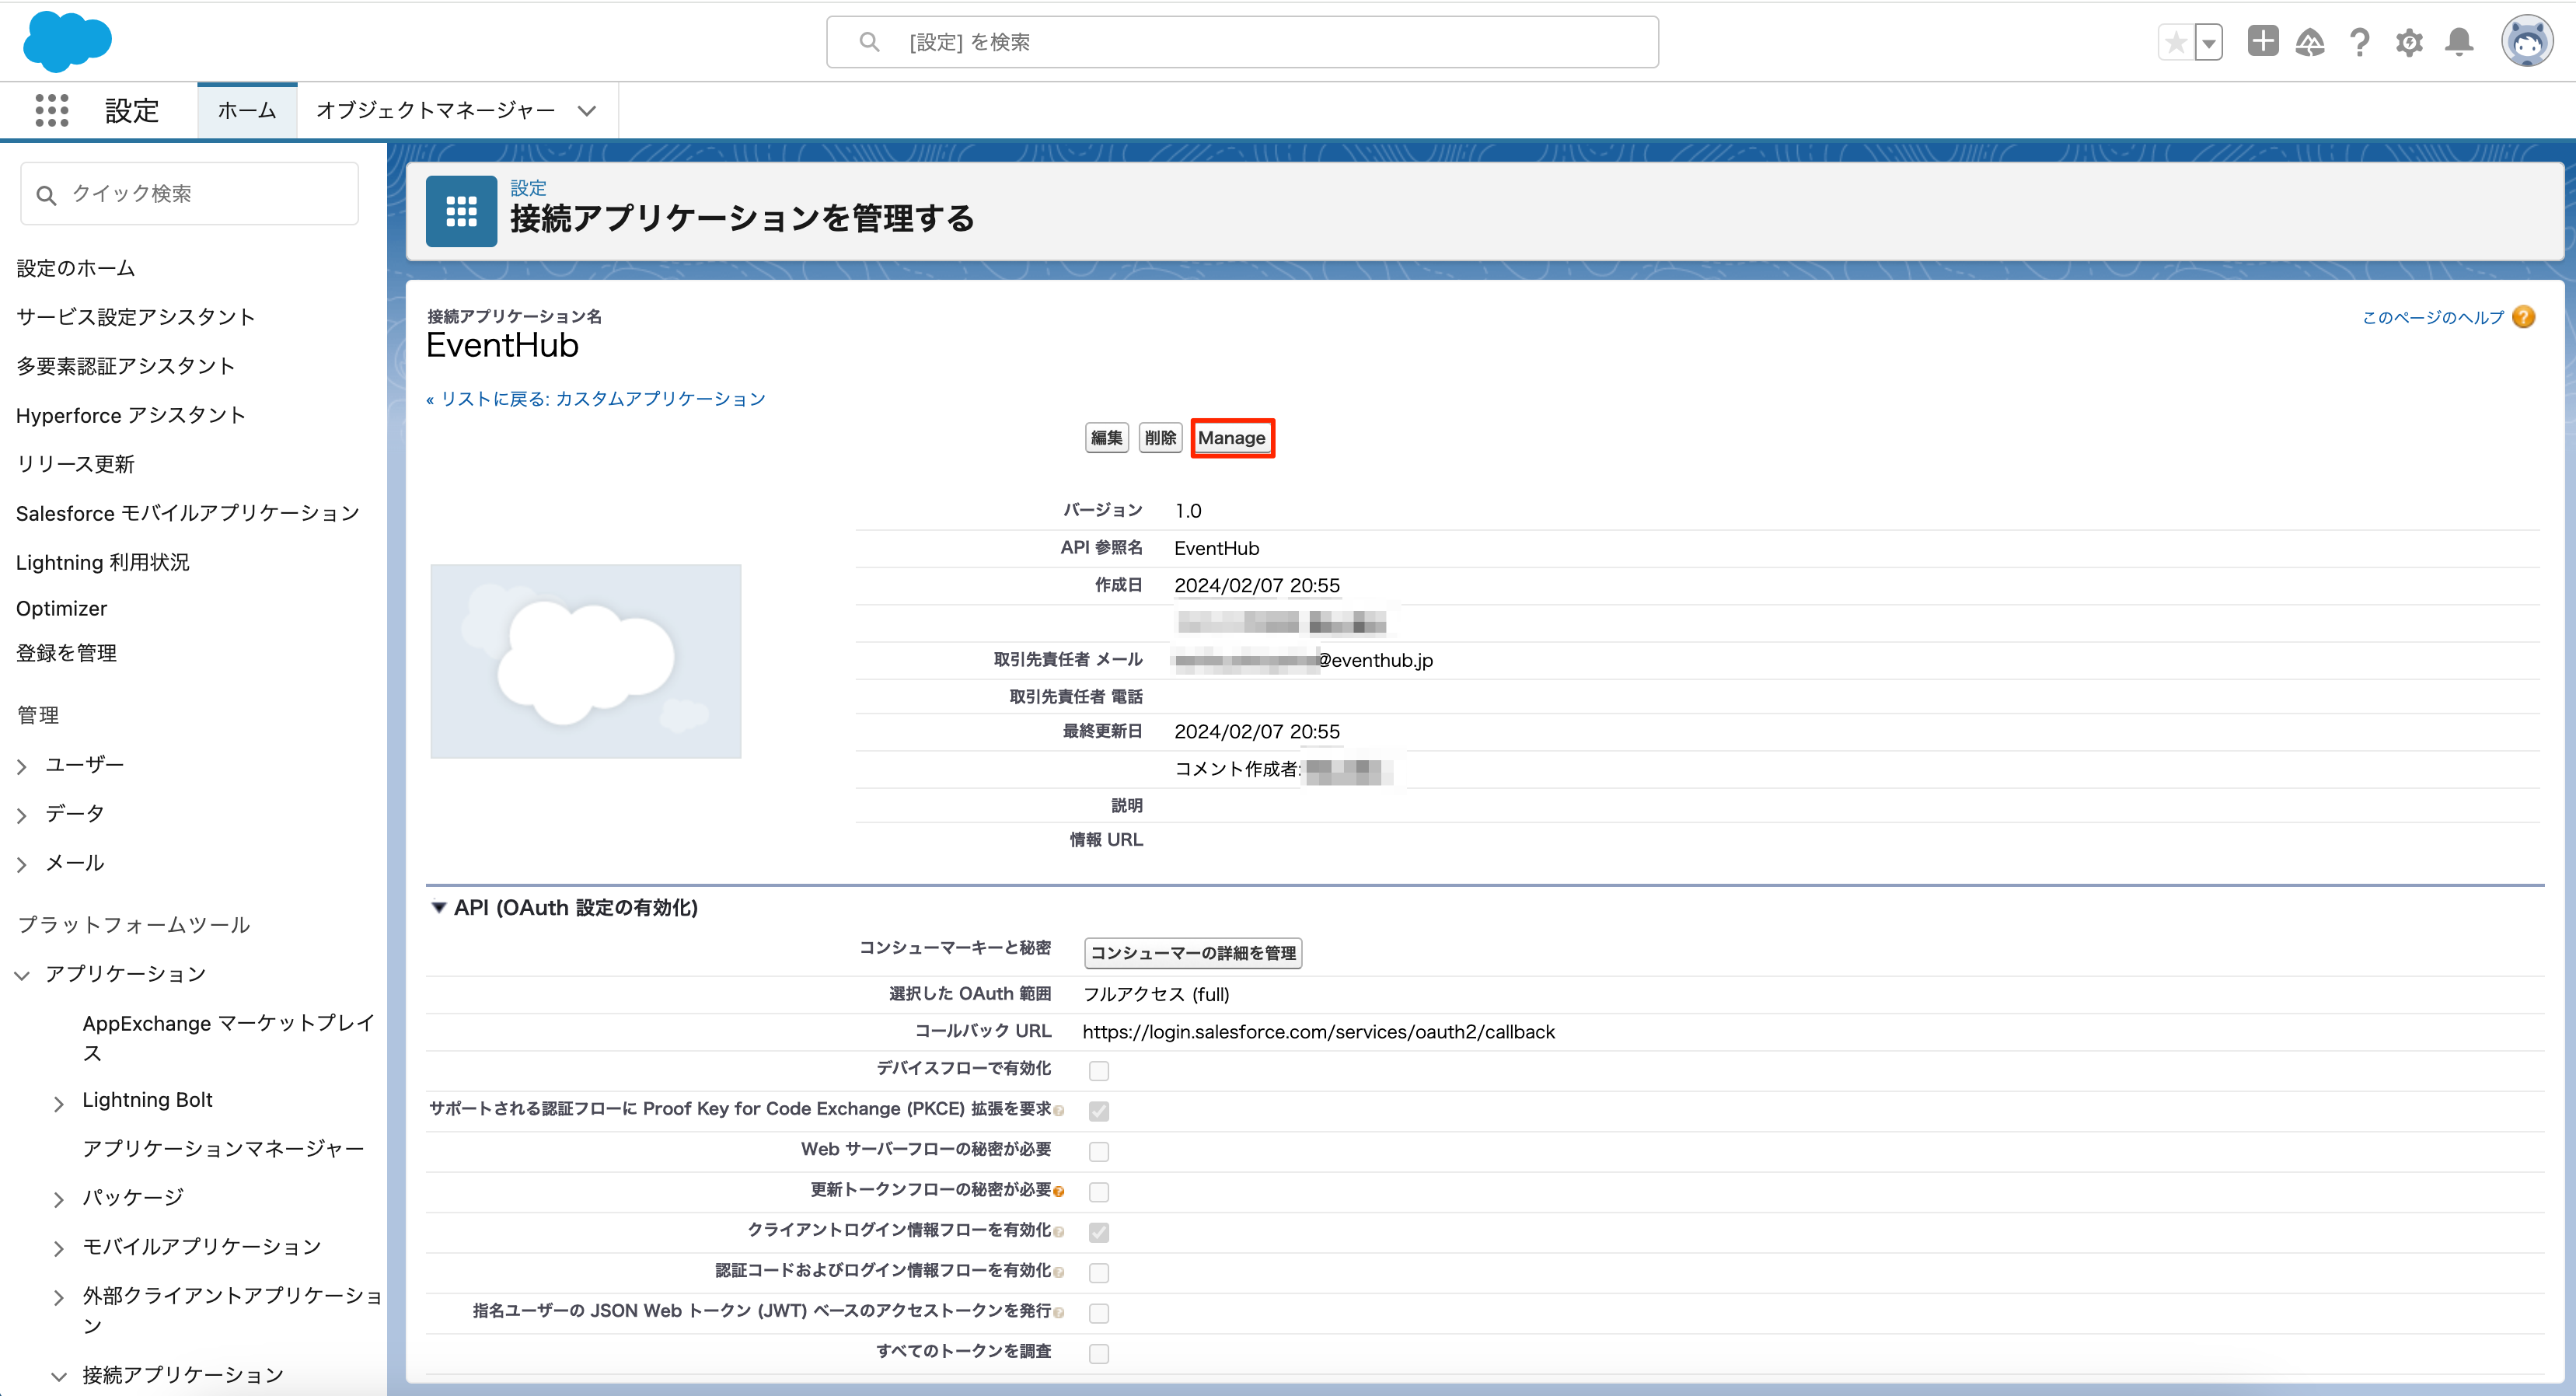Click the authorization code flow help icon
Viewport: 2576px width, 1396px height.
pyautogui.click(x=1059, y=1272)
